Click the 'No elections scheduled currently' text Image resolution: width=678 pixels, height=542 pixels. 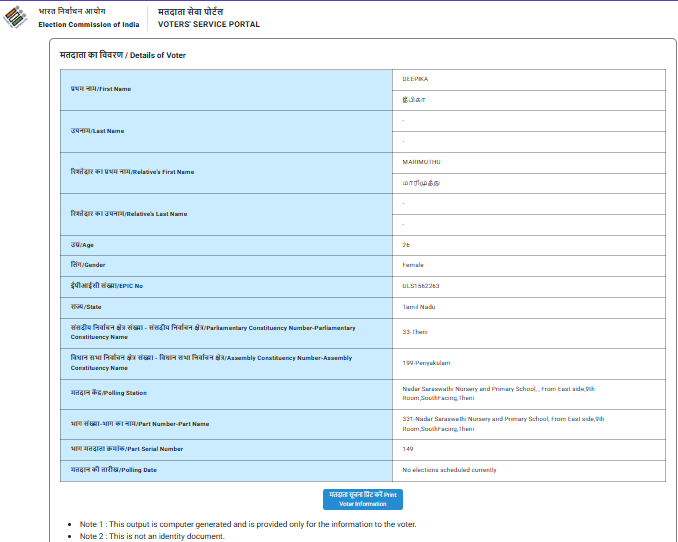449,470
